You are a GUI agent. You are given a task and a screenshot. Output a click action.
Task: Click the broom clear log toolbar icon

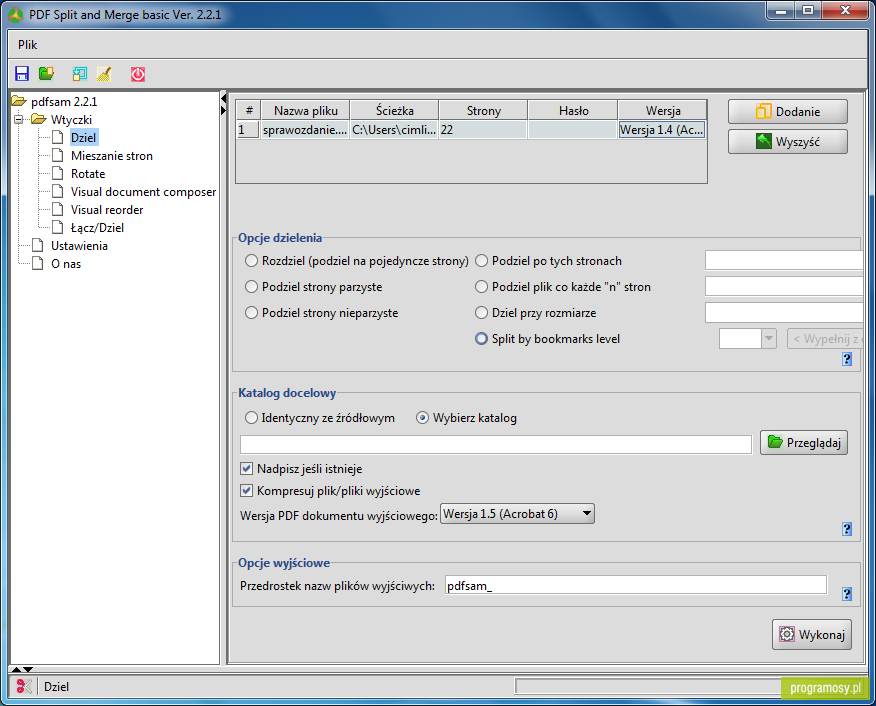(104, 74)
